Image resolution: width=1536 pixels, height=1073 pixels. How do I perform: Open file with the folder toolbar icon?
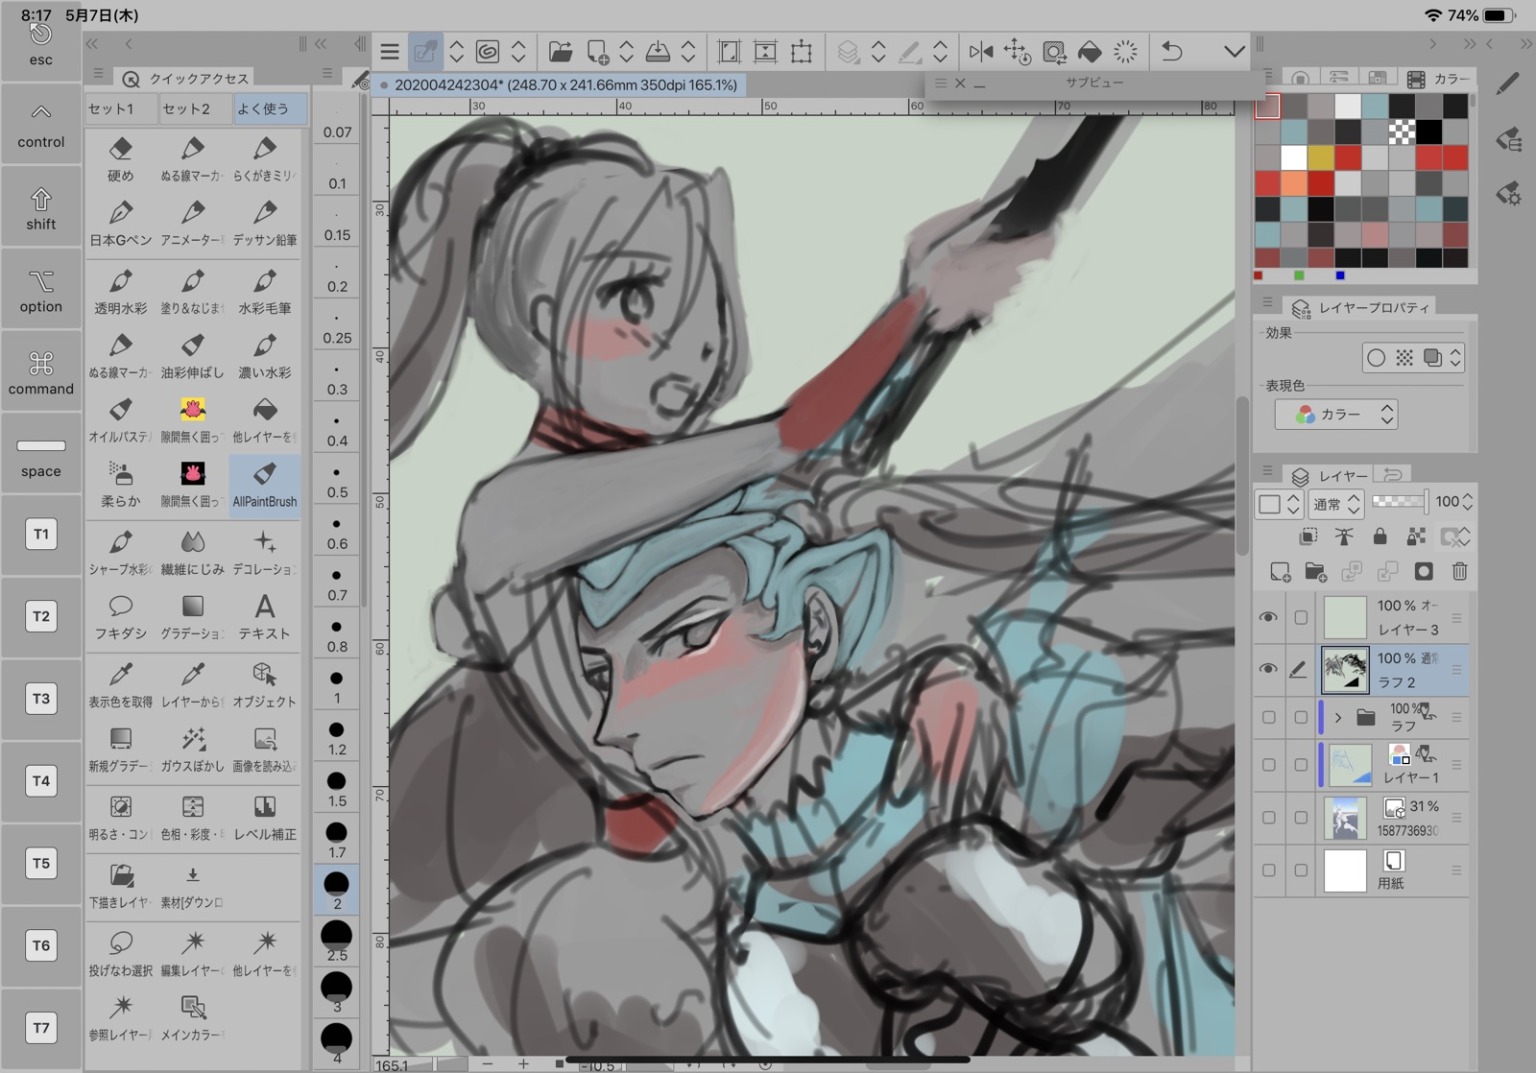pos(560,51)
